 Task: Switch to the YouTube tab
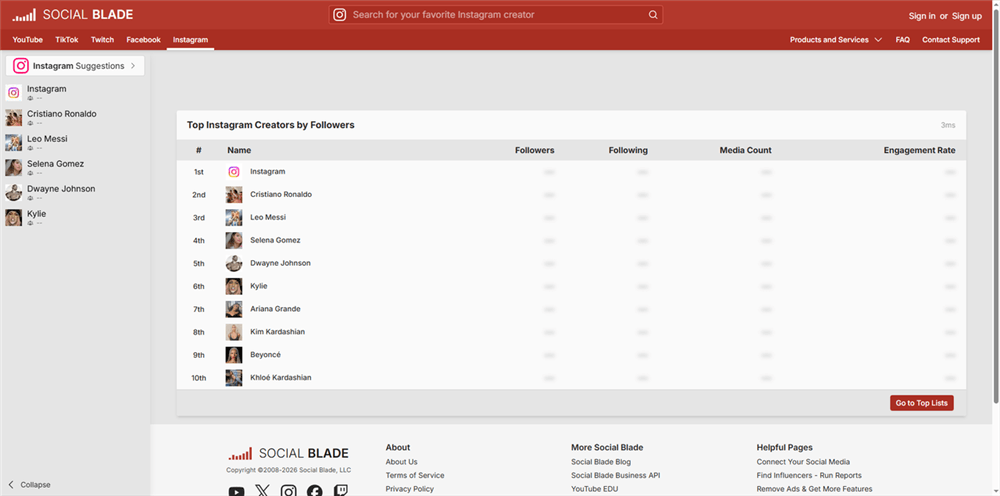click(27, 40)
